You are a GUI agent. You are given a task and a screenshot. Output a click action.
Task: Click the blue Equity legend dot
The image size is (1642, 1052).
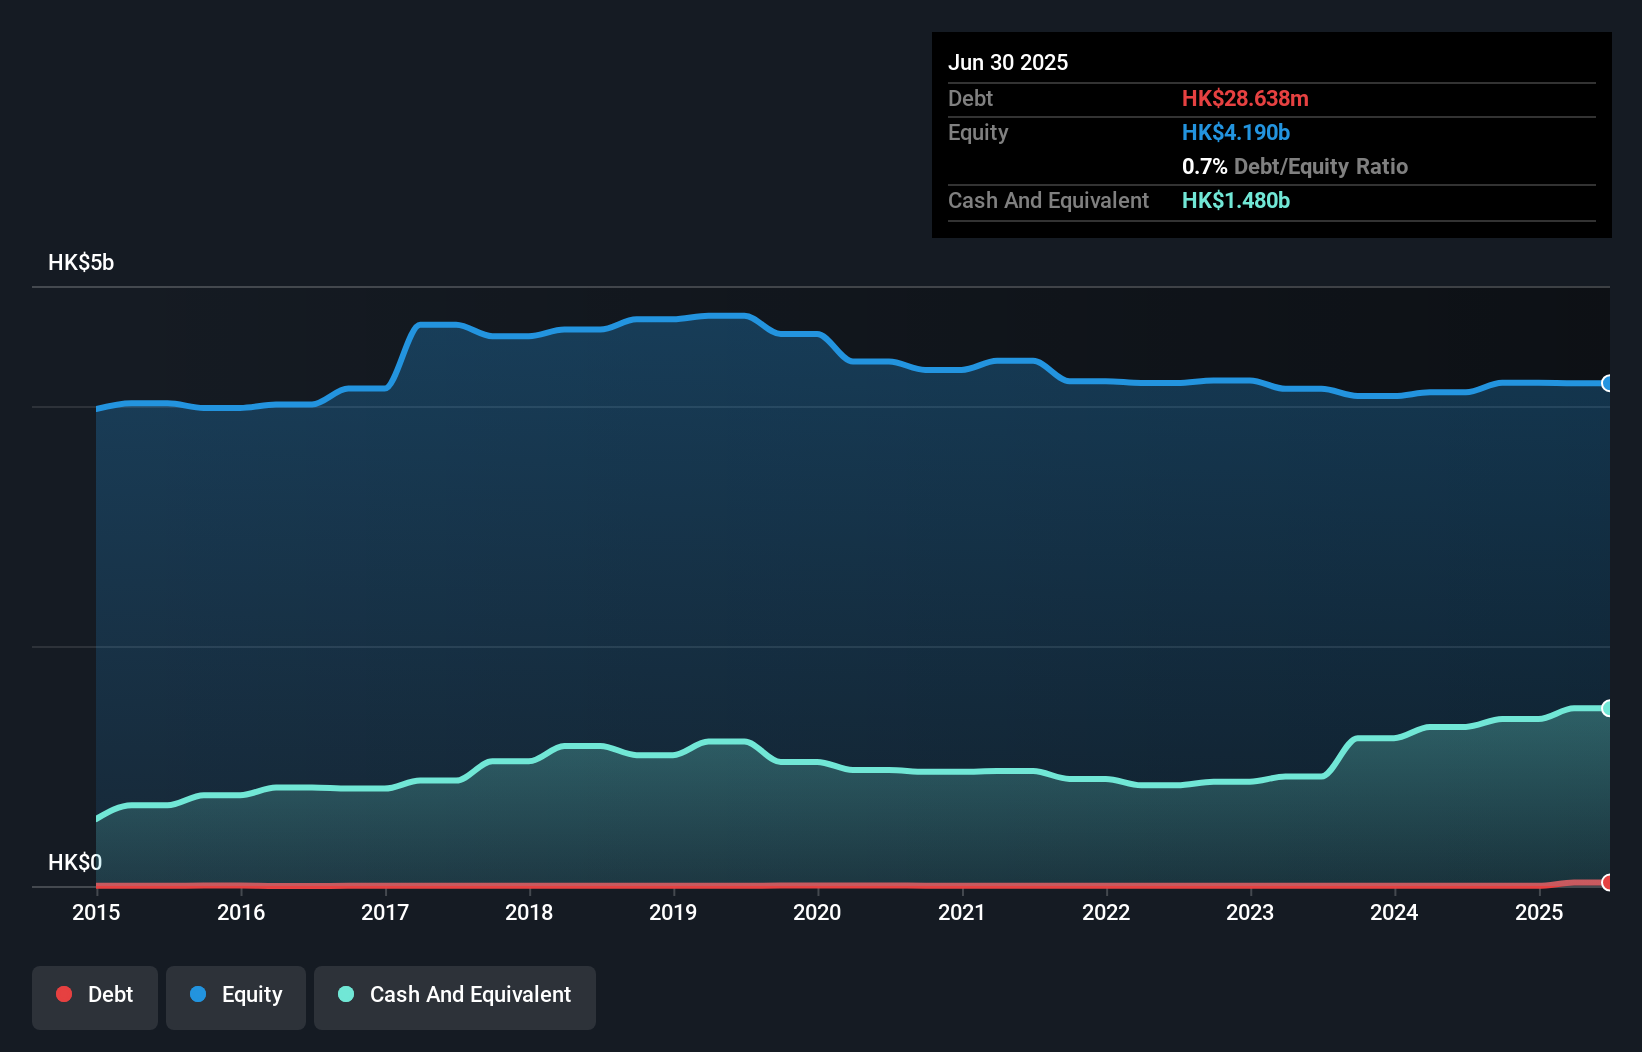click(x=198, y=994)
